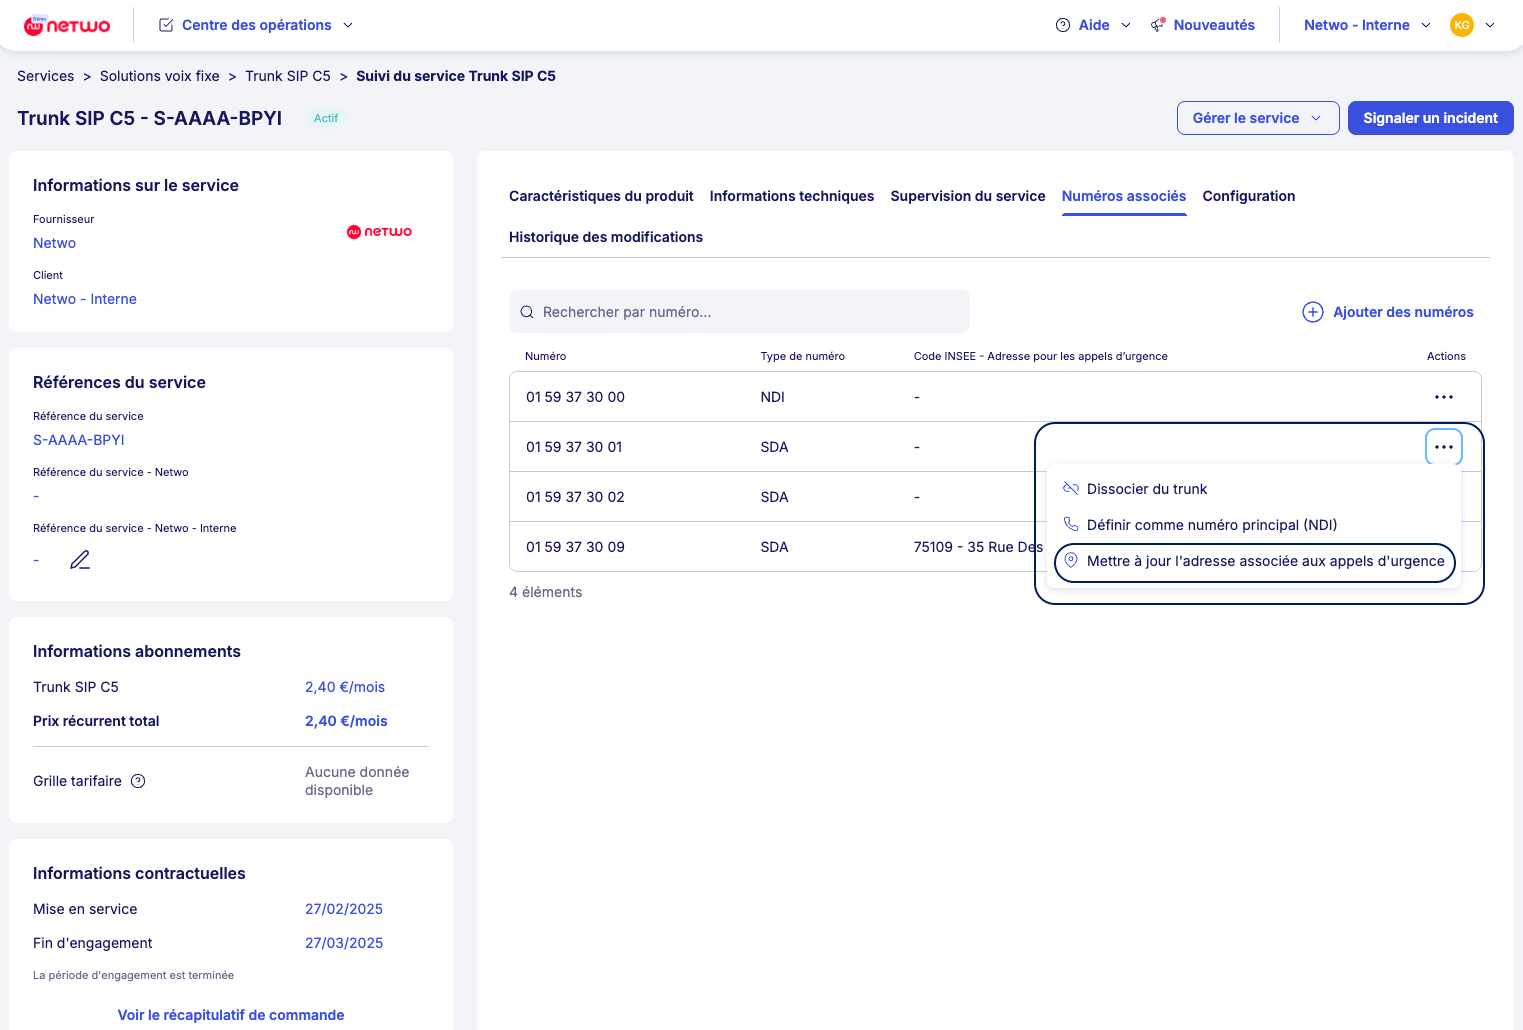Switch to Configuration tab
Screen dimensions: 1523x1030
tap(1249, 196)
